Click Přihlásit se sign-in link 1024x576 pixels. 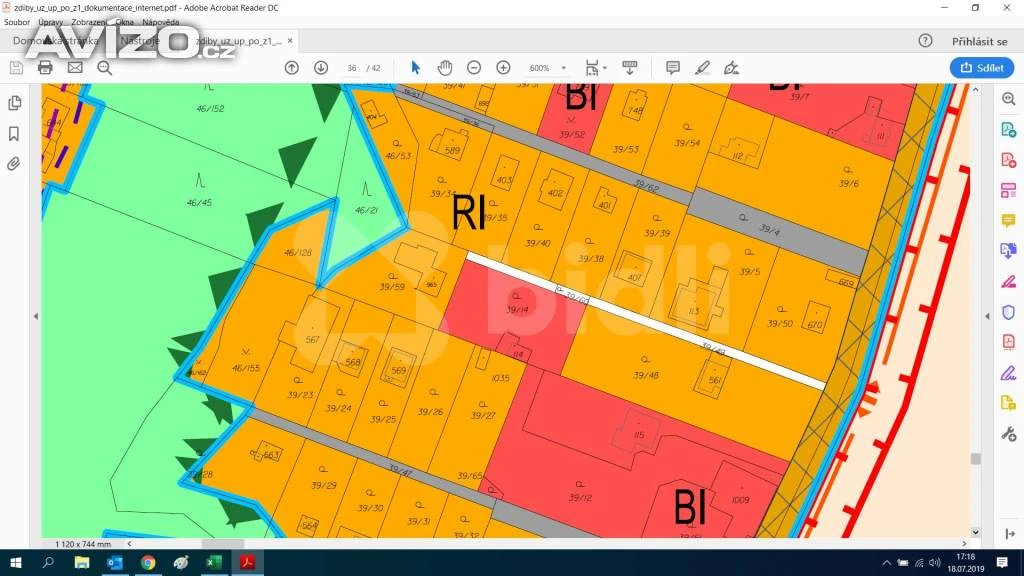979,41
